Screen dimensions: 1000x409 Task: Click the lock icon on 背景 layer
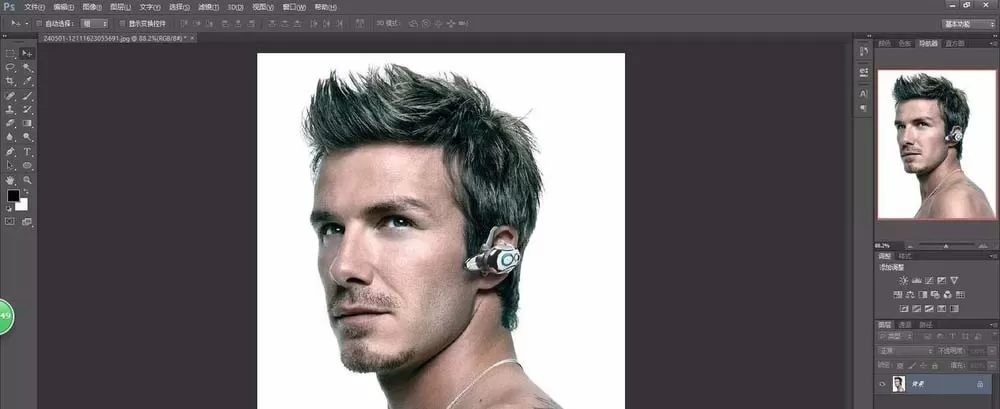980,384
